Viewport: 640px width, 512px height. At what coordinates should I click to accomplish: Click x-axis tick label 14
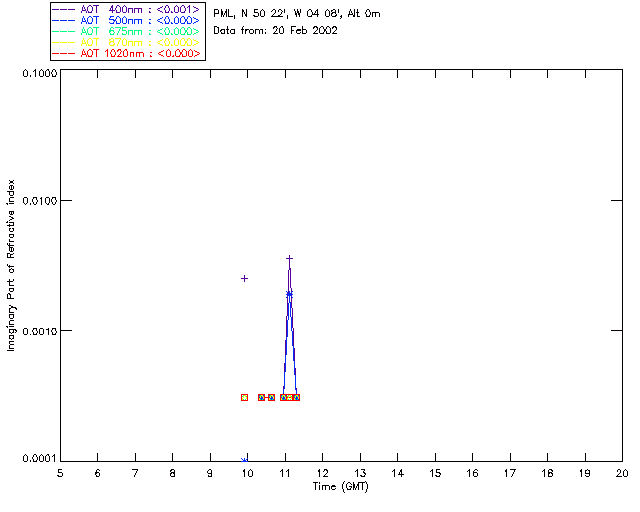click(x=398, y=473)
